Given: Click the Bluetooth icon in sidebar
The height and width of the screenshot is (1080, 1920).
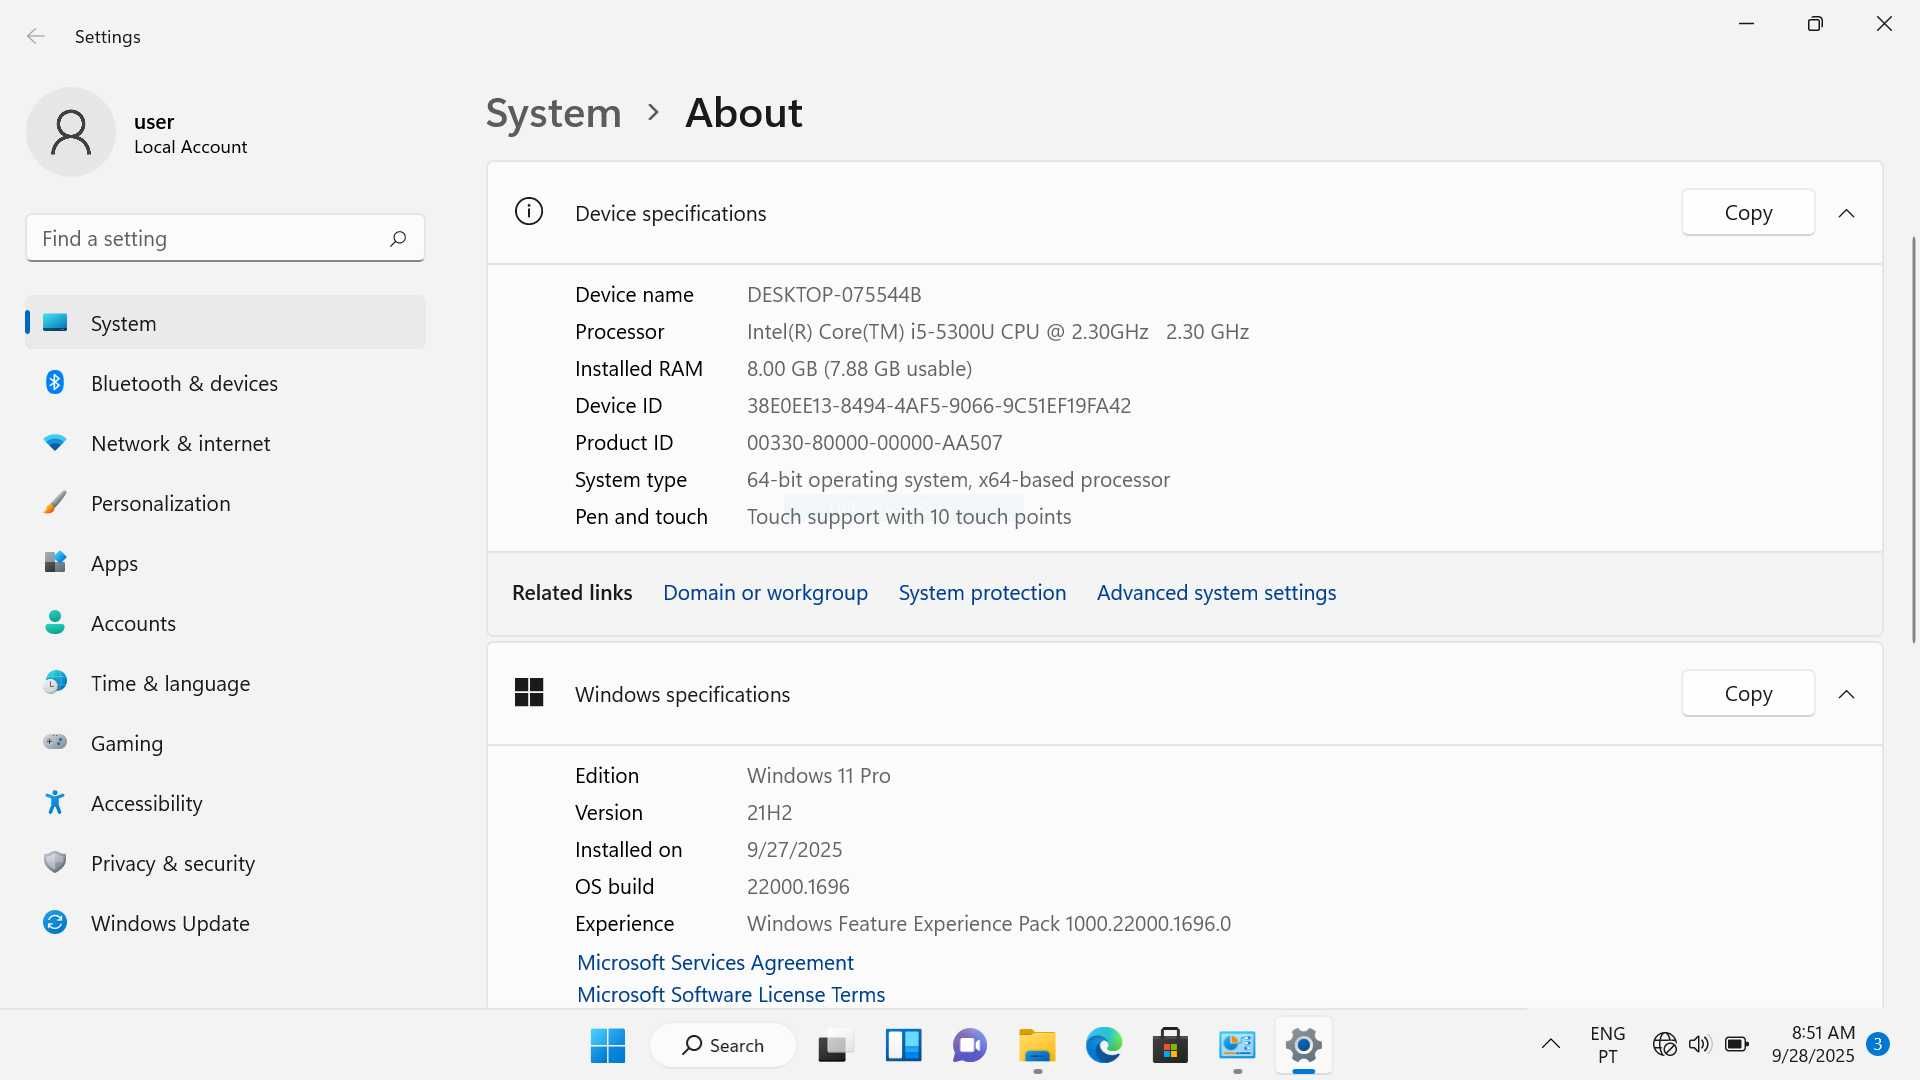Looking at the screenshot, I should pyautogui.click(x=55, y=383).
